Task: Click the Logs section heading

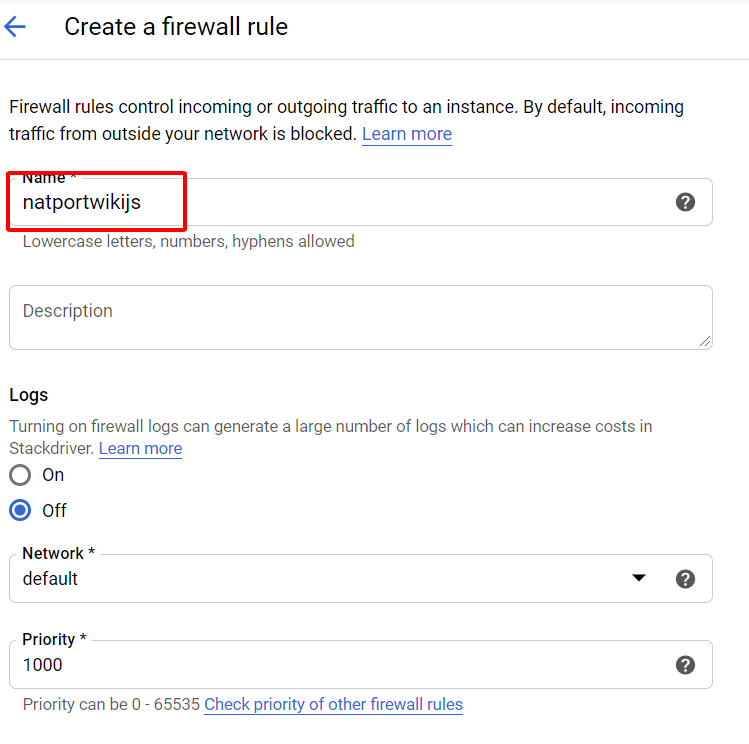Action: click(28, 395)
